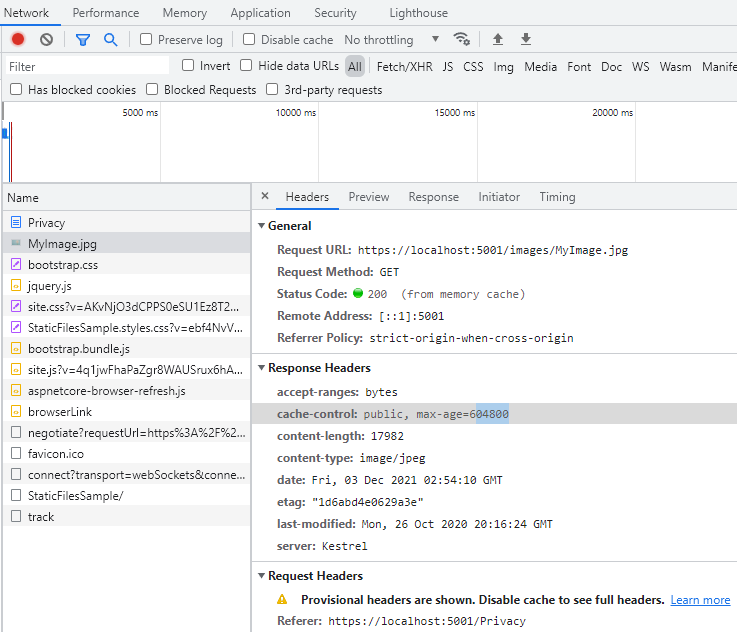This screenshot has width=737, height=632.
Task: Select site.js request row
Action: [126, 370]
